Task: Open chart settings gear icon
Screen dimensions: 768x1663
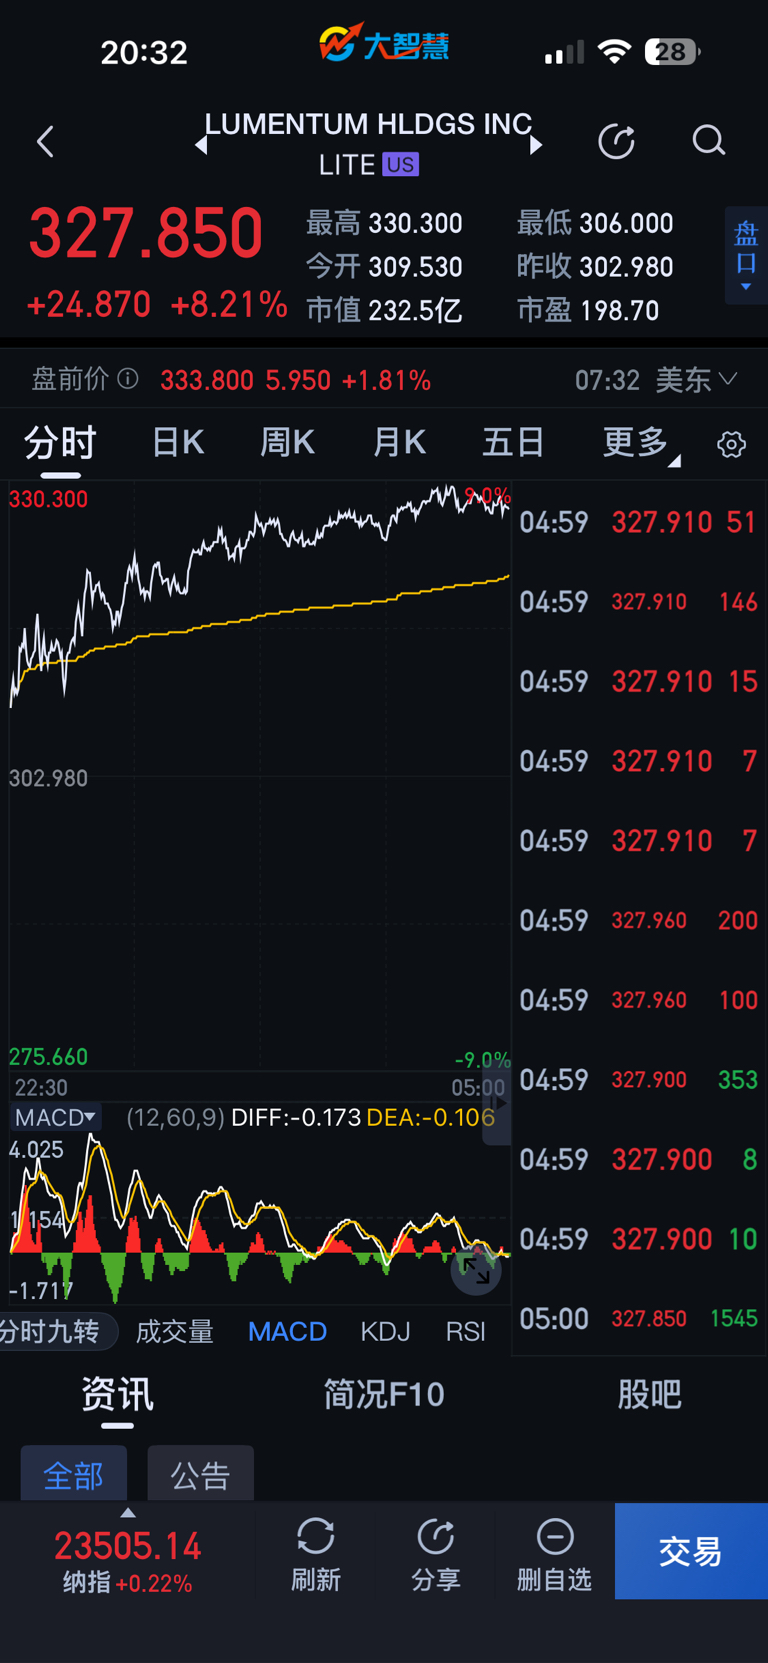Action: point(731,444)
